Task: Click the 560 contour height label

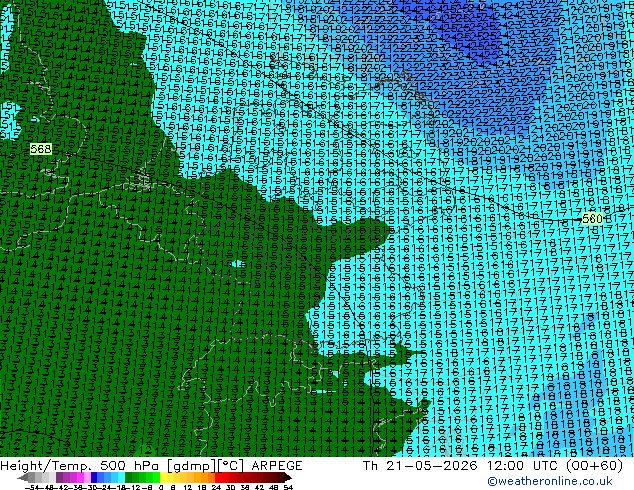Action: (x=592, y=219)
